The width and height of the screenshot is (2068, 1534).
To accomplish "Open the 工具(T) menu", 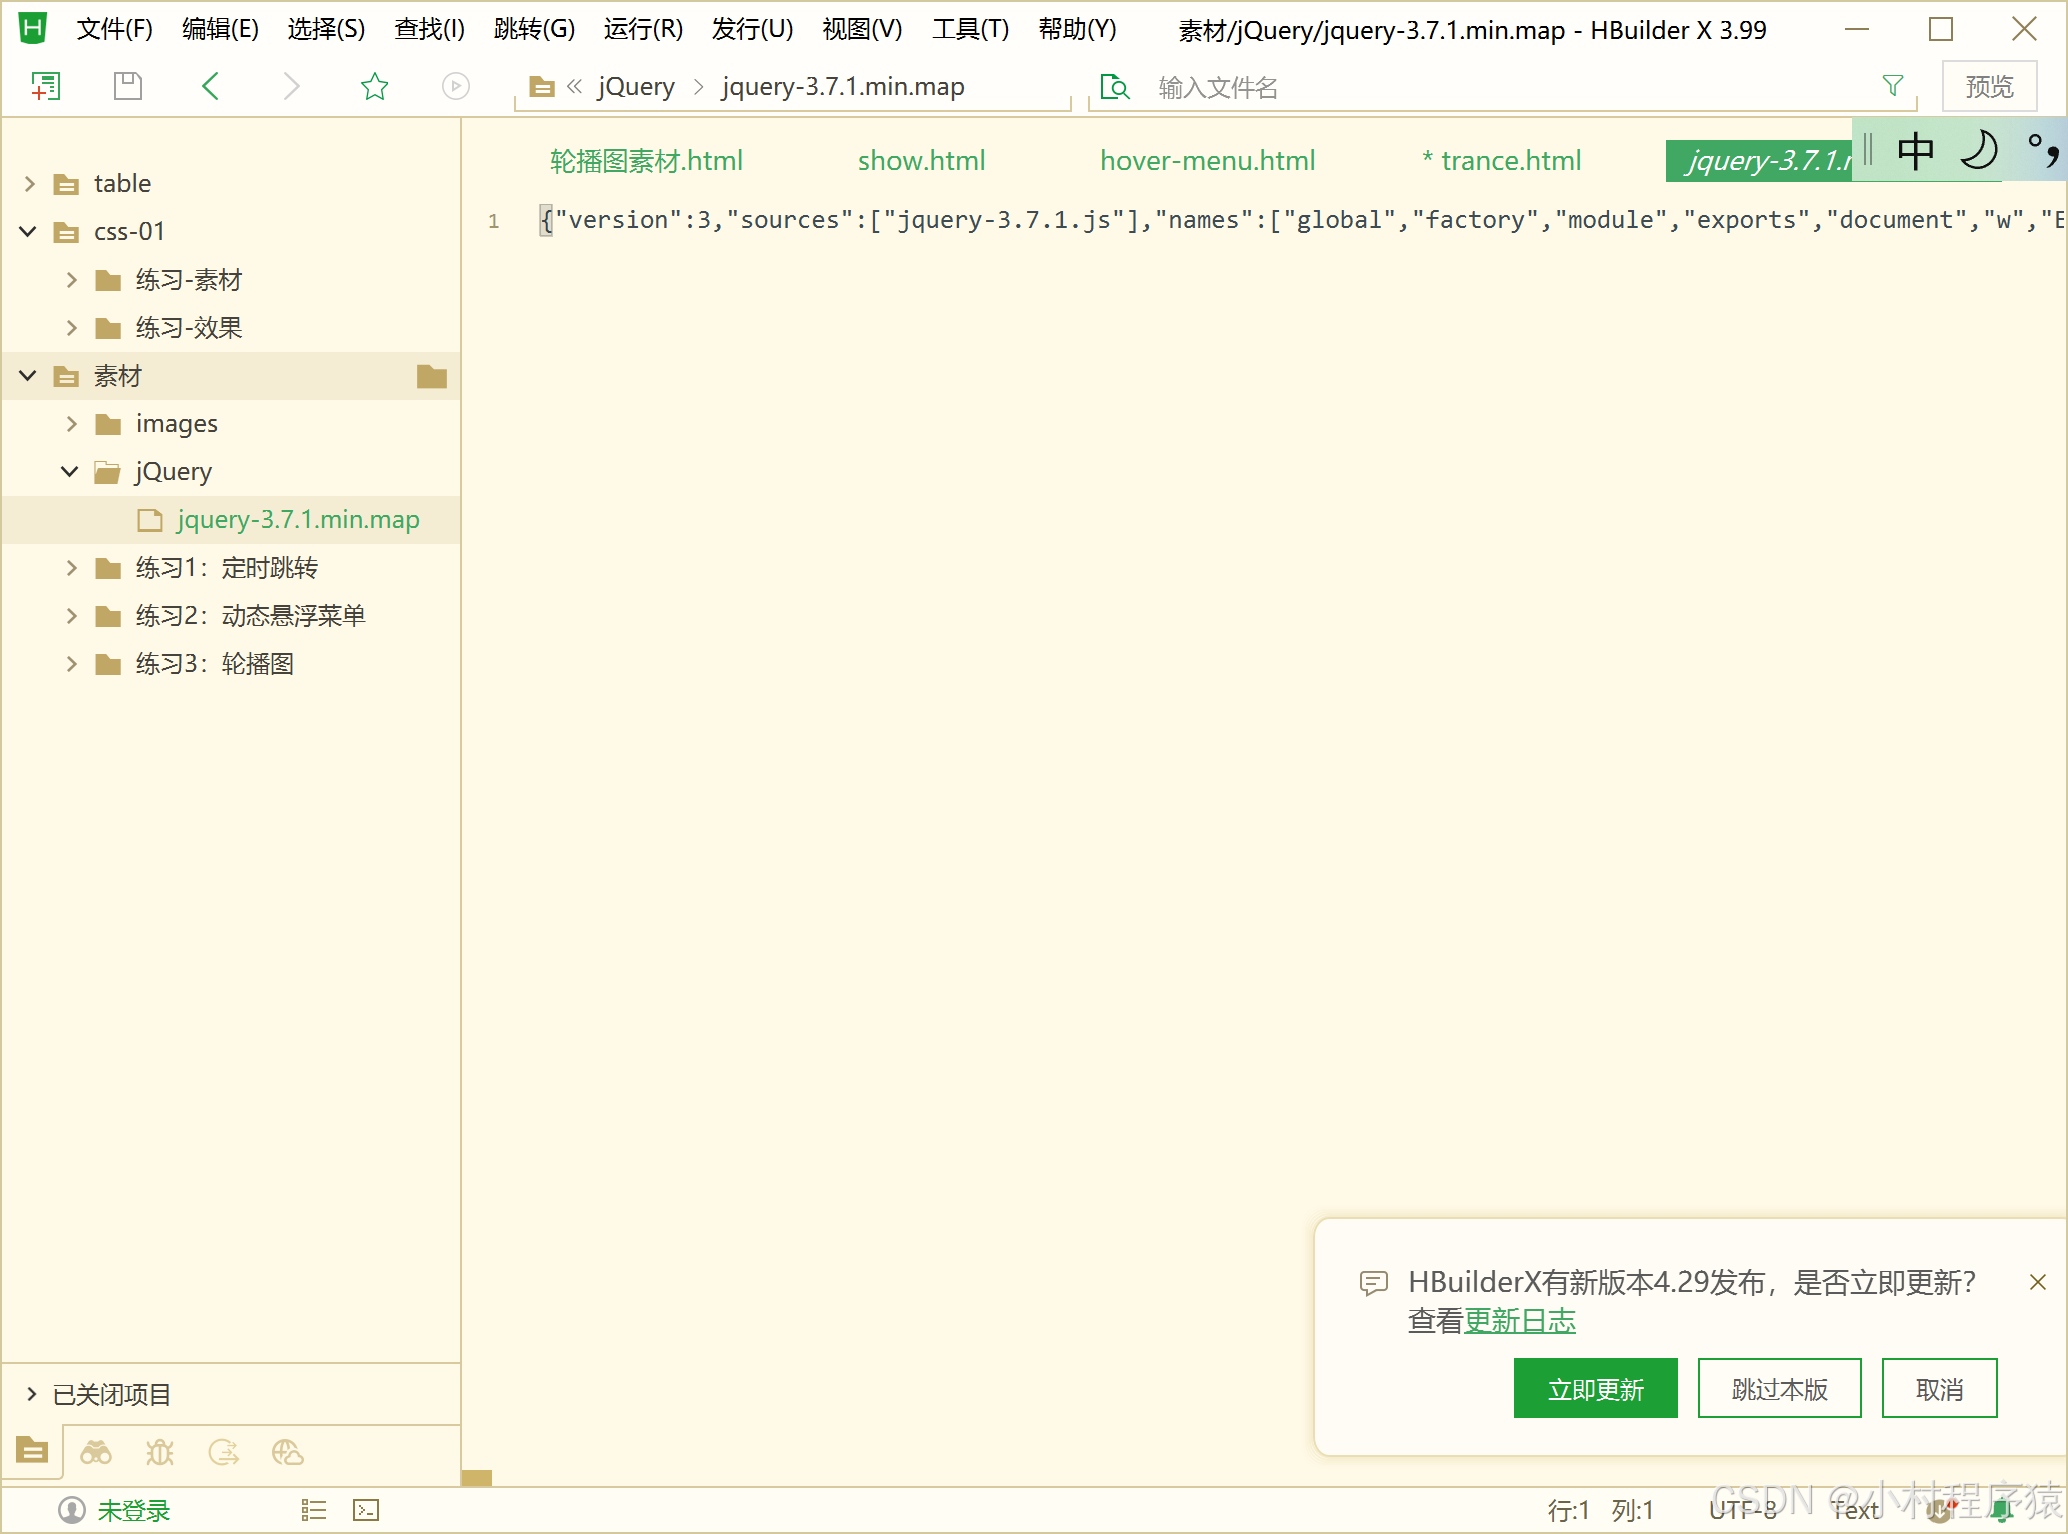I will click(969, 29).
